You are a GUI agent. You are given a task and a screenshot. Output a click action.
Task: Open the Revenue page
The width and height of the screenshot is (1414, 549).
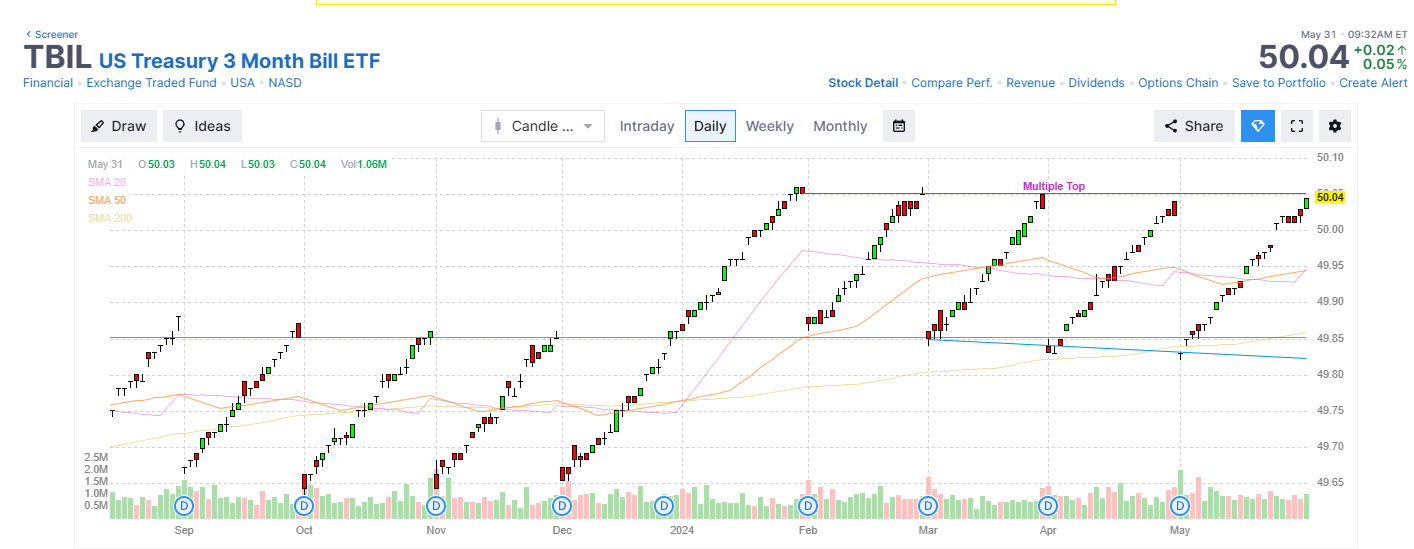coord(1030,83)
